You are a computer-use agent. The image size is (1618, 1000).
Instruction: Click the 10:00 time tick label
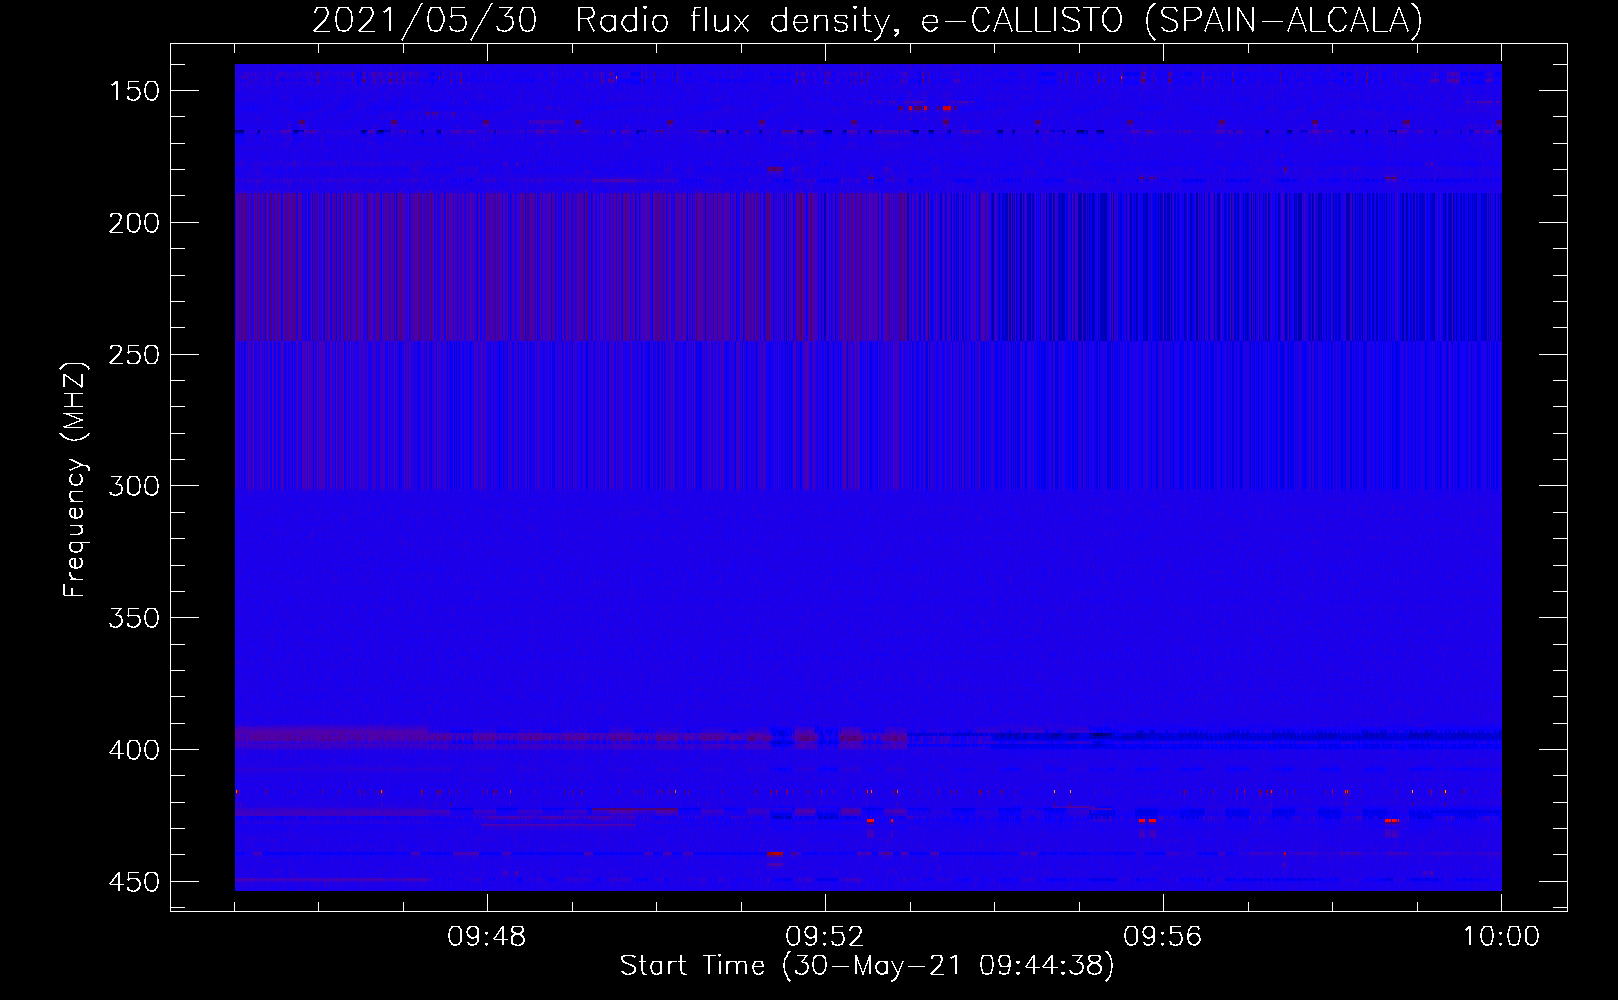tap(1501, 937)
